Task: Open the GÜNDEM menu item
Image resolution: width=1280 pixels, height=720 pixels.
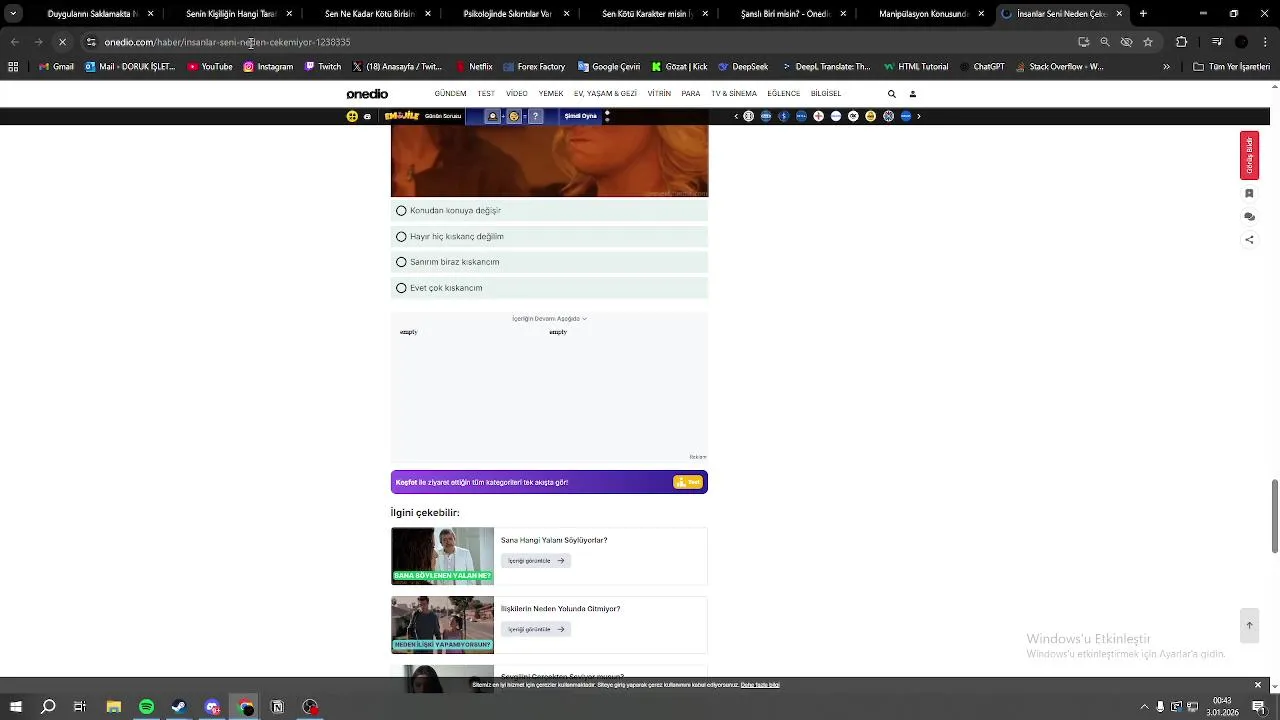Action: (450, 94)
